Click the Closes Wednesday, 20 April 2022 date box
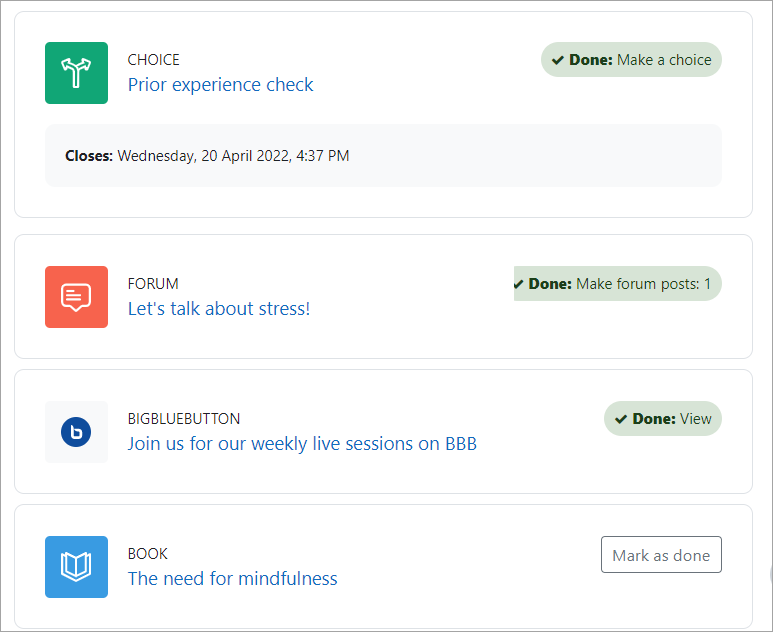Image resolution: width=773 pixels, height=632 pixels. (x=382, y=156)
